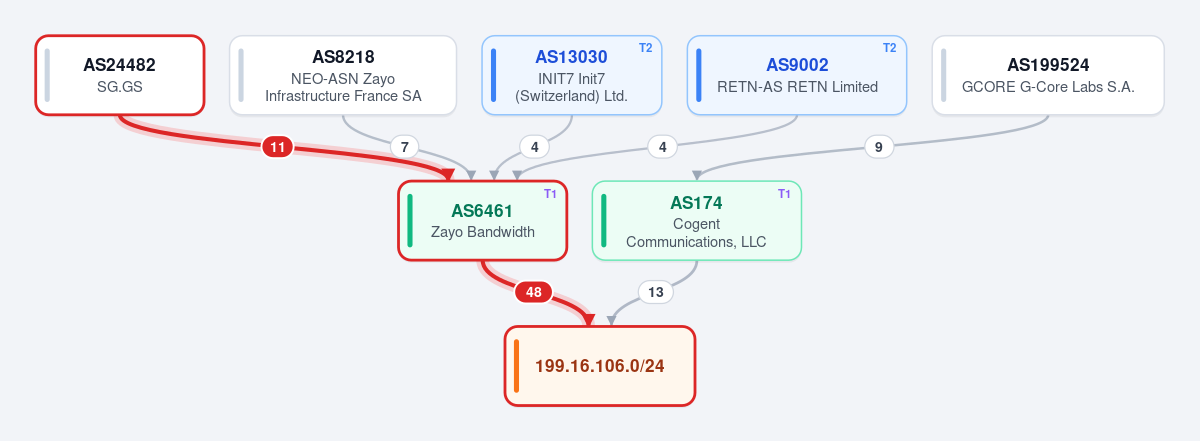Open the AS174 Cogent Communications node

point(697,220)
